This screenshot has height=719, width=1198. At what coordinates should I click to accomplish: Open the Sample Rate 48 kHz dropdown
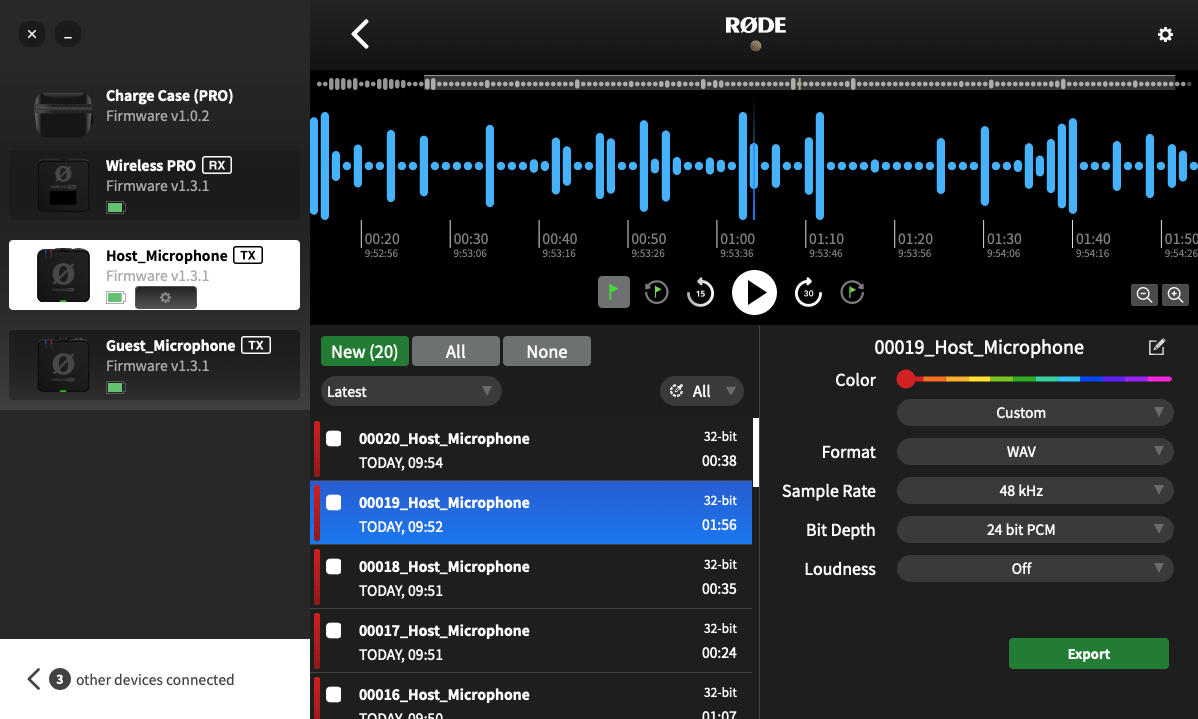(1034, 491)
